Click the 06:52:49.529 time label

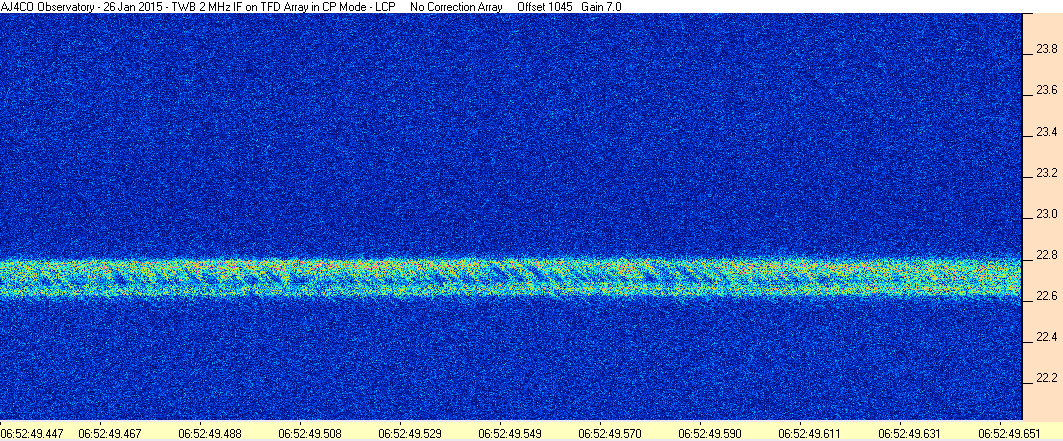tap(411, 433)
